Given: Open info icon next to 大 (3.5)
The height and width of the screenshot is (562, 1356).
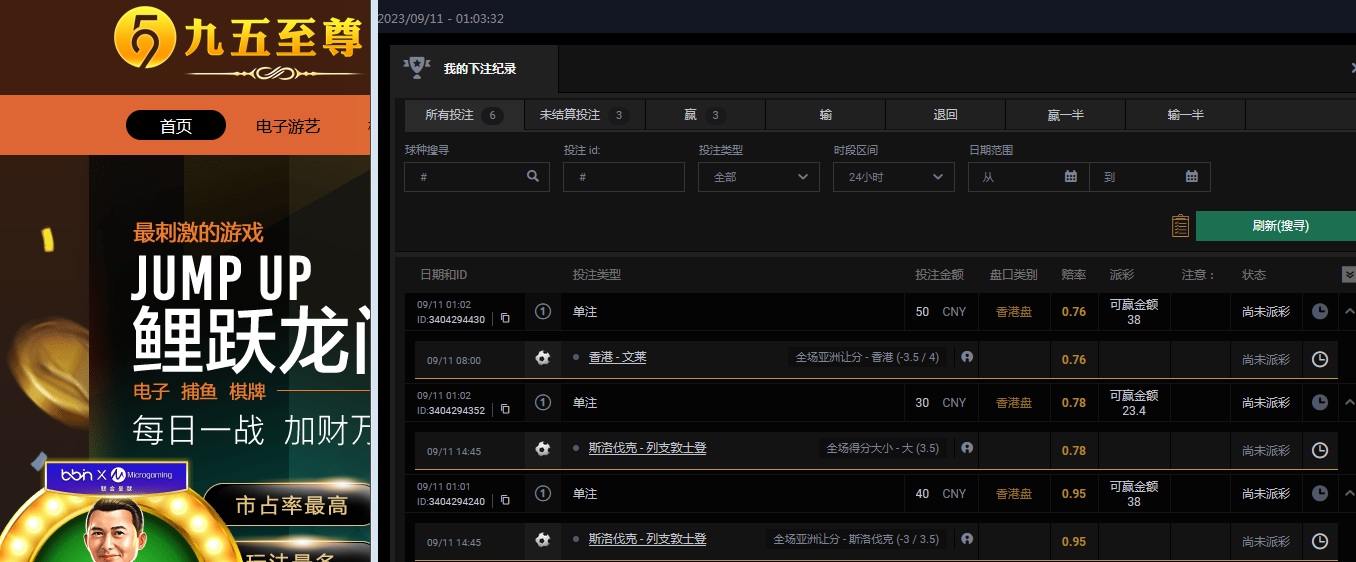Looking at the screenshot, I should 967,447.
